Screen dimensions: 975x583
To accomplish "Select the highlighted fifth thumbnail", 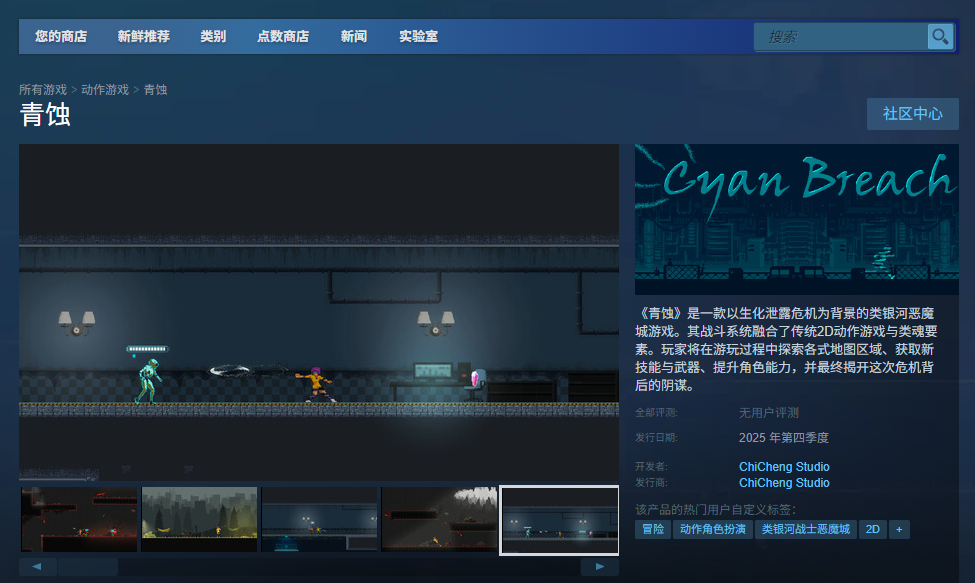I will coord(559,520).
